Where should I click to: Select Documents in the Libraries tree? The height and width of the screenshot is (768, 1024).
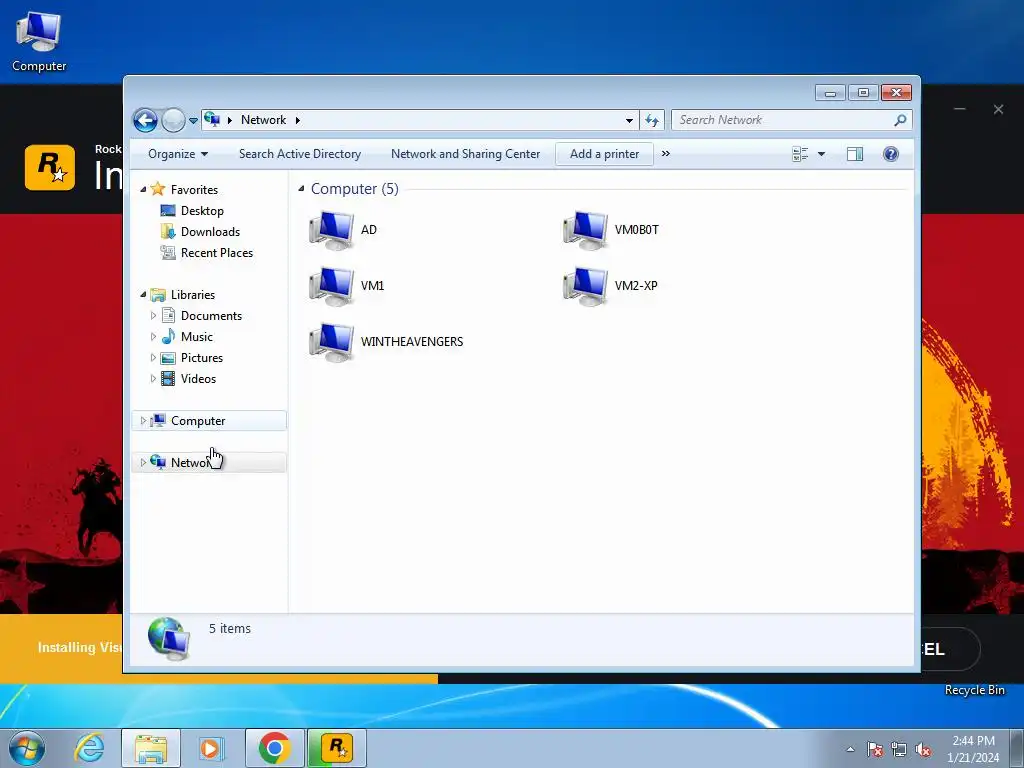pos(211,315)
